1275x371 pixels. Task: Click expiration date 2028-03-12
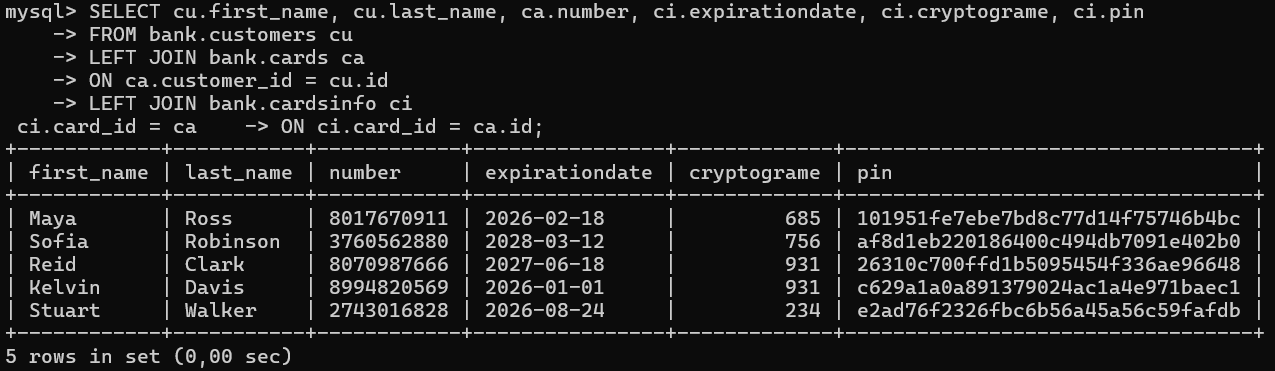(x=545, y=242)
